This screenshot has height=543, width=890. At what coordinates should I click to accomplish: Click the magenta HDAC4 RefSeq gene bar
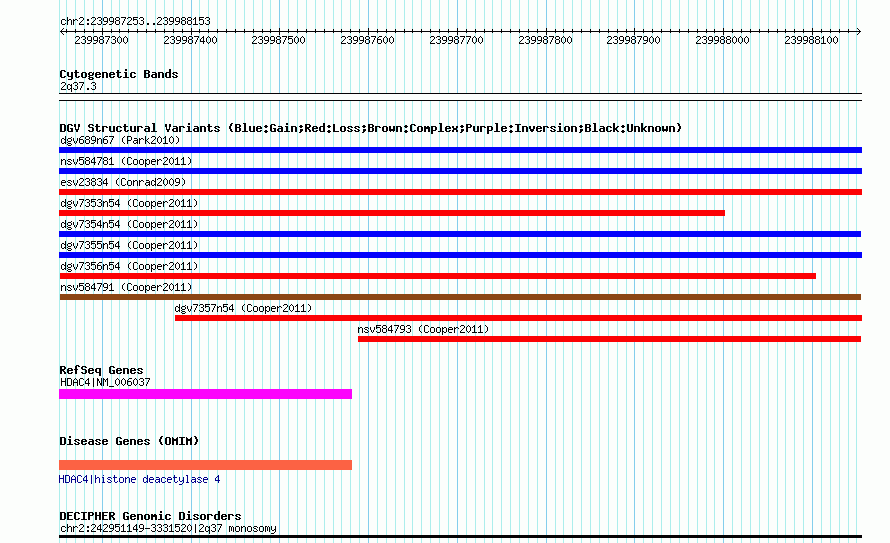[205, 394]
